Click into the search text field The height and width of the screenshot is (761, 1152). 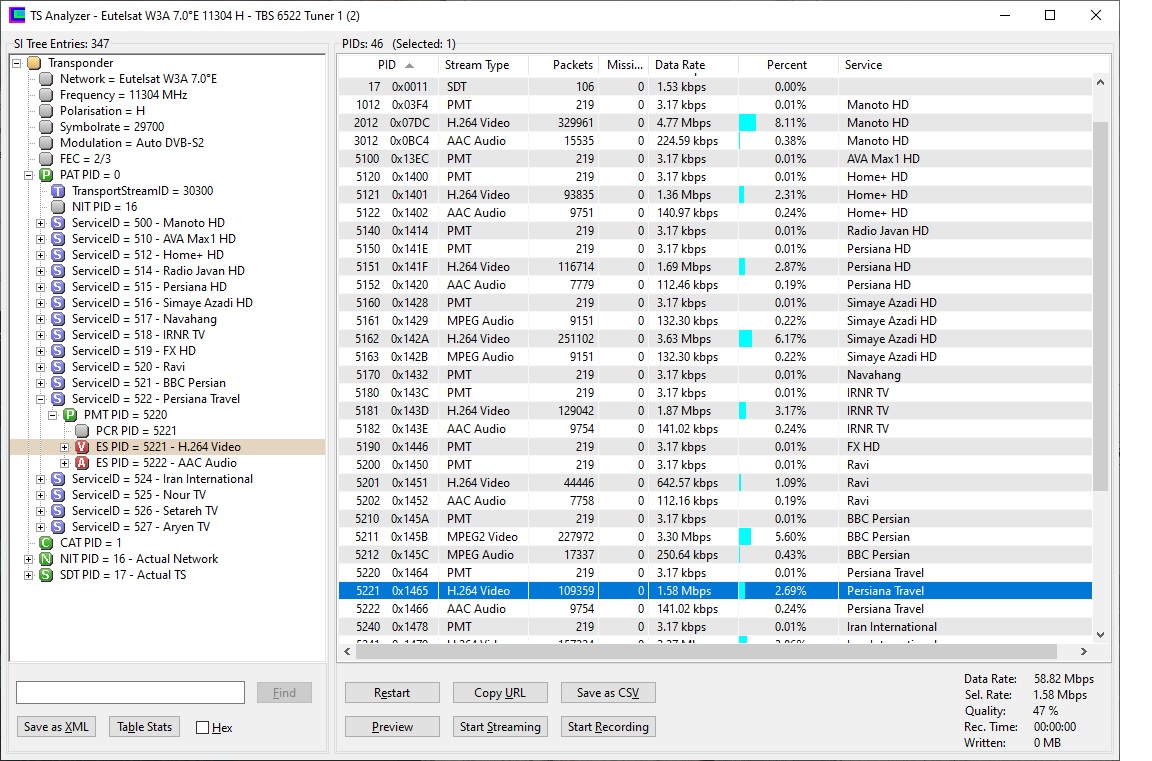(x=130, y=693)
